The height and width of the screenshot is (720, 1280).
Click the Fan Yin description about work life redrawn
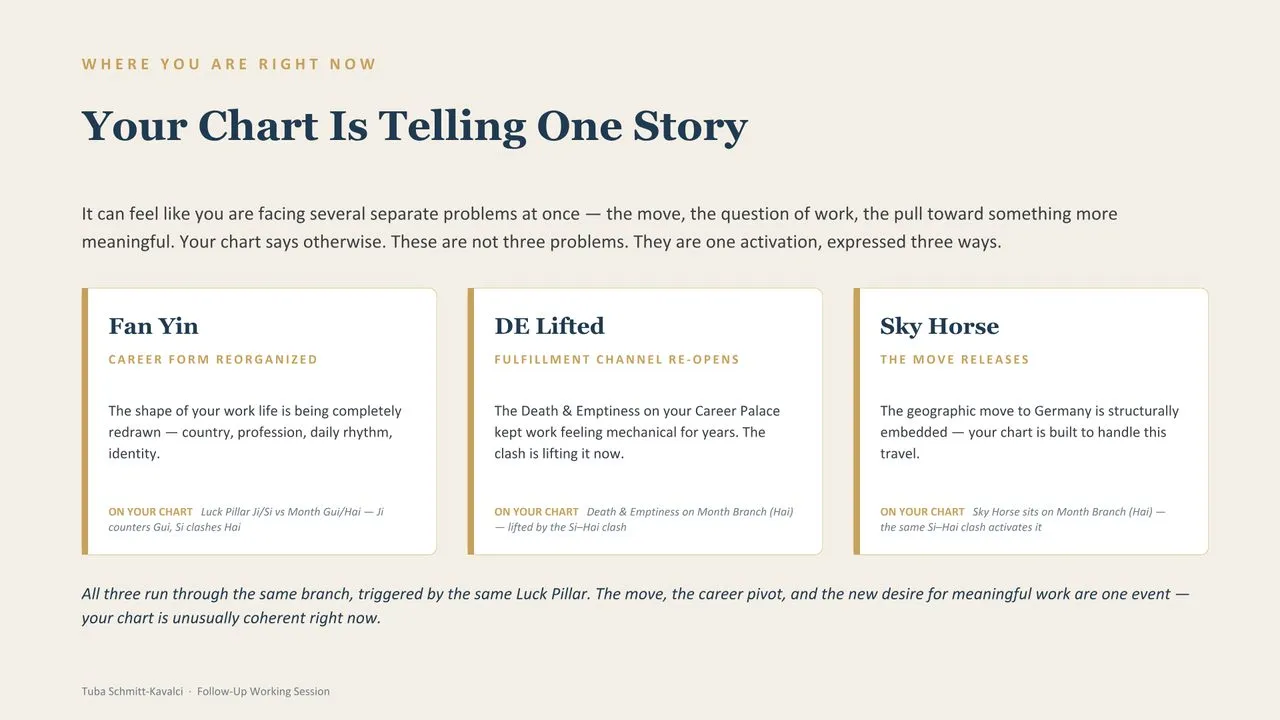(x=255, y=432)
